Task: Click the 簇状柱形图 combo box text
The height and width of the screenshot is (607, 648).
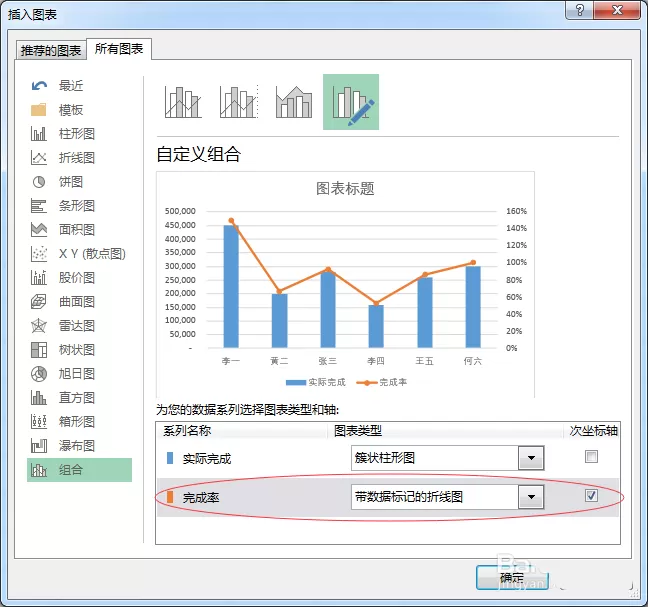Action: pyautogui.click(x=385, y=458)
